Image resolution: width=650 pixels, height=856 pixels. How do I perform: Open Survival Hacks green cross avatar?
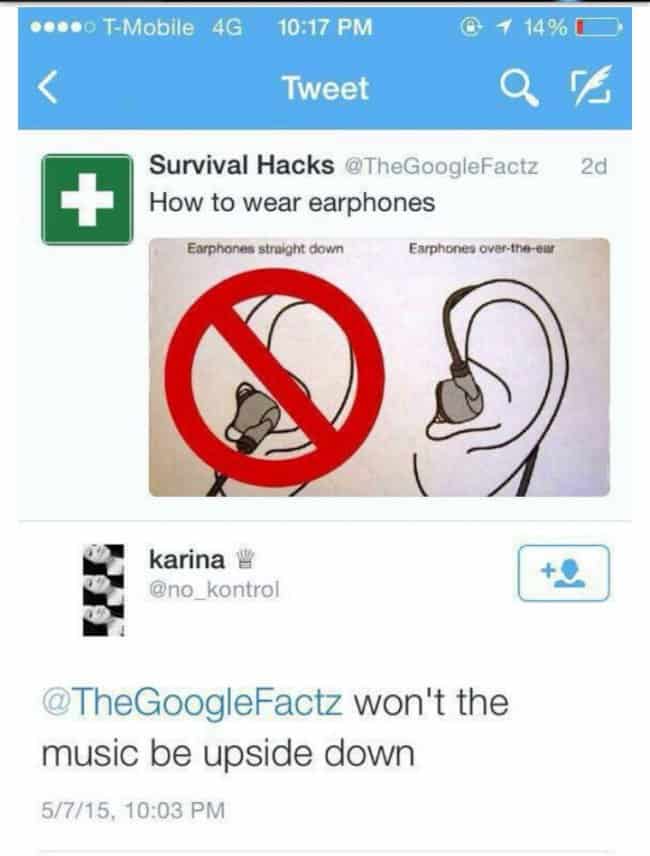(87, 199)
